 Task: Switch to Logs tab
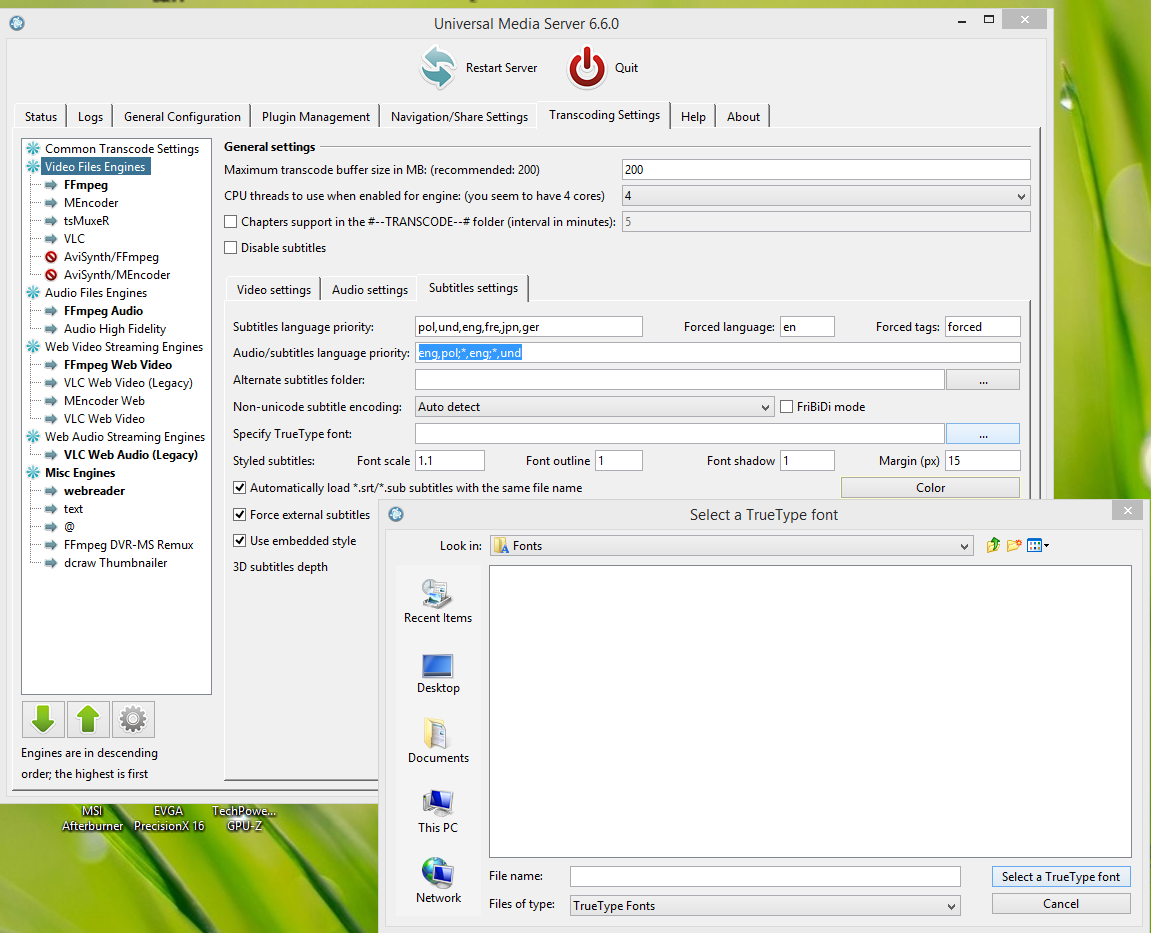(90, 117)
